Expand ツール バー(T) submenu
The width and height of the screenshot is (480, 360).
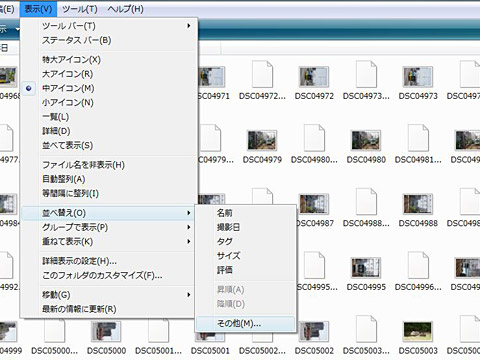pyautogui.click(x=109, y=26)
